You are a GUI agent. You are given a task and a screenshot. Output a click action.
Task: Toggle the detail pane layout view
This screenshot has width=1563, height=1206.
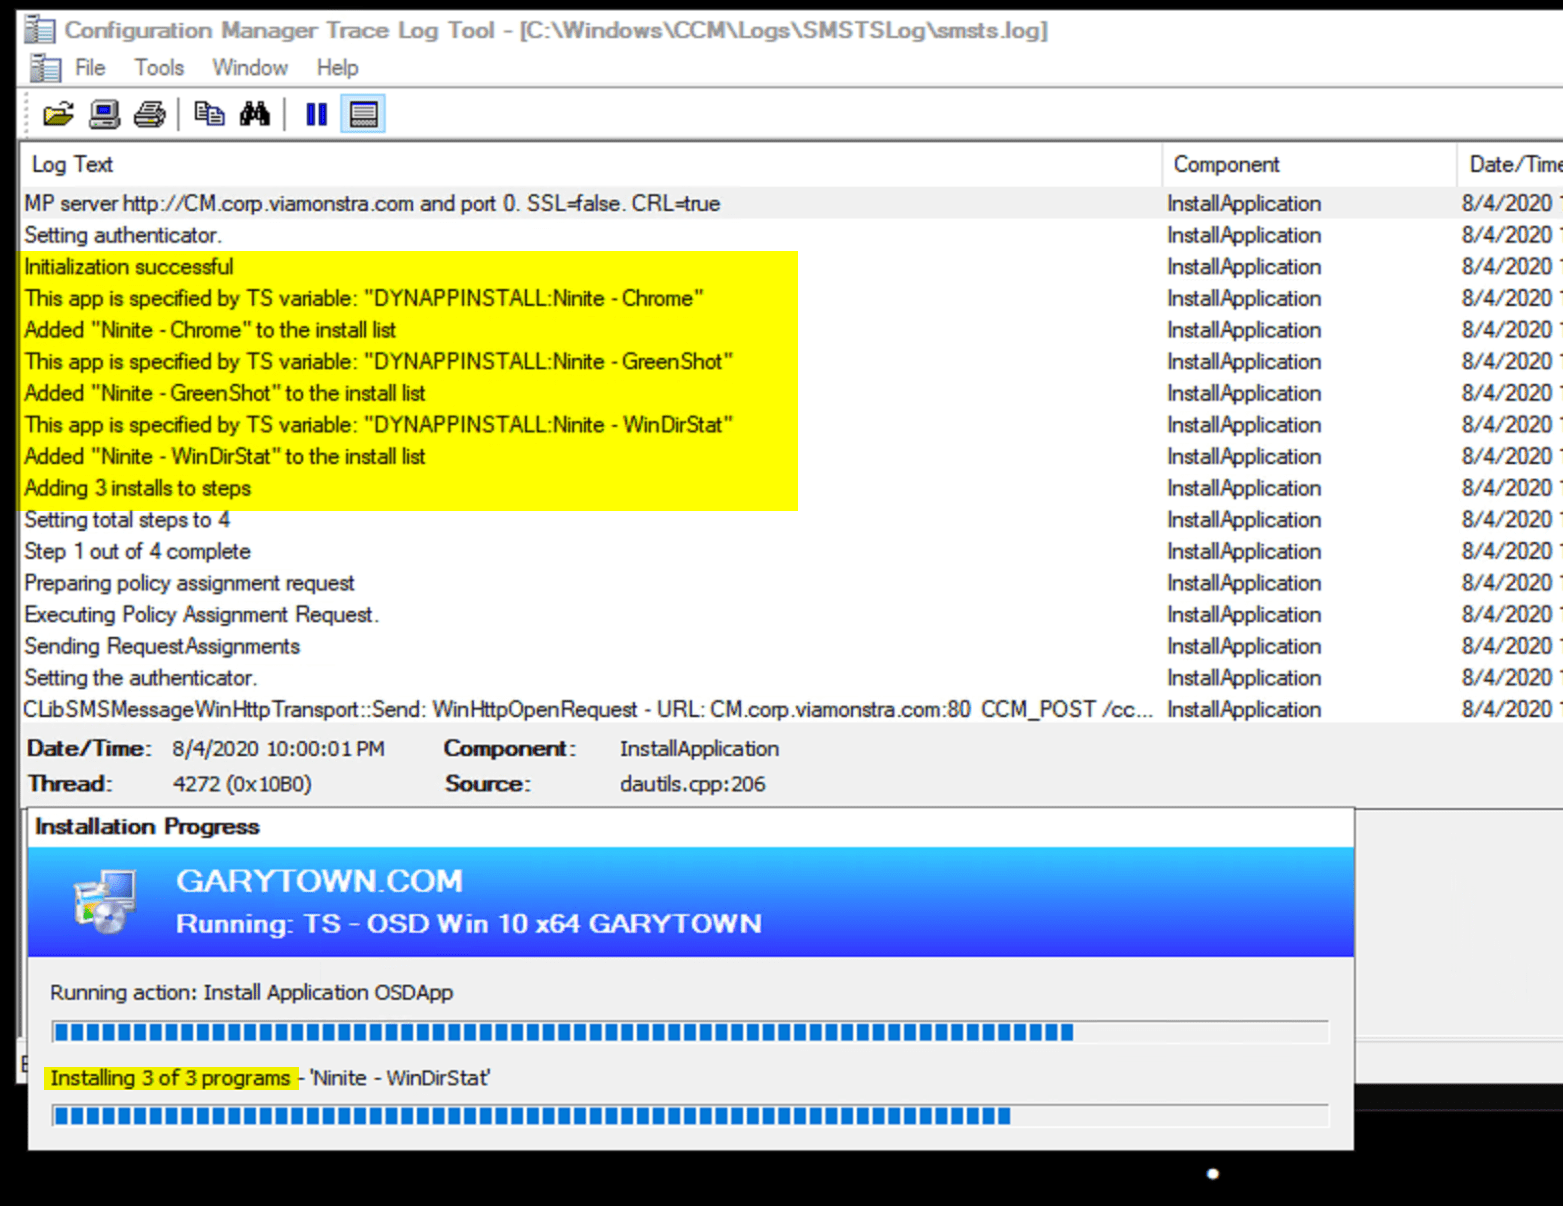(x=363, y=113)
